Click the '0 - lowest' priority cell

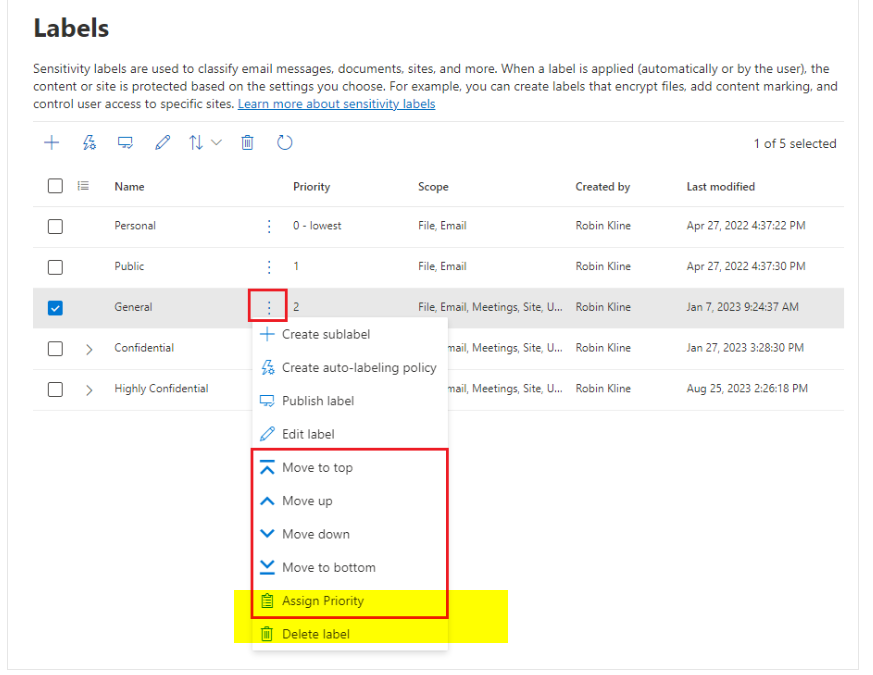pyautogui.click(x=317, y=226)
